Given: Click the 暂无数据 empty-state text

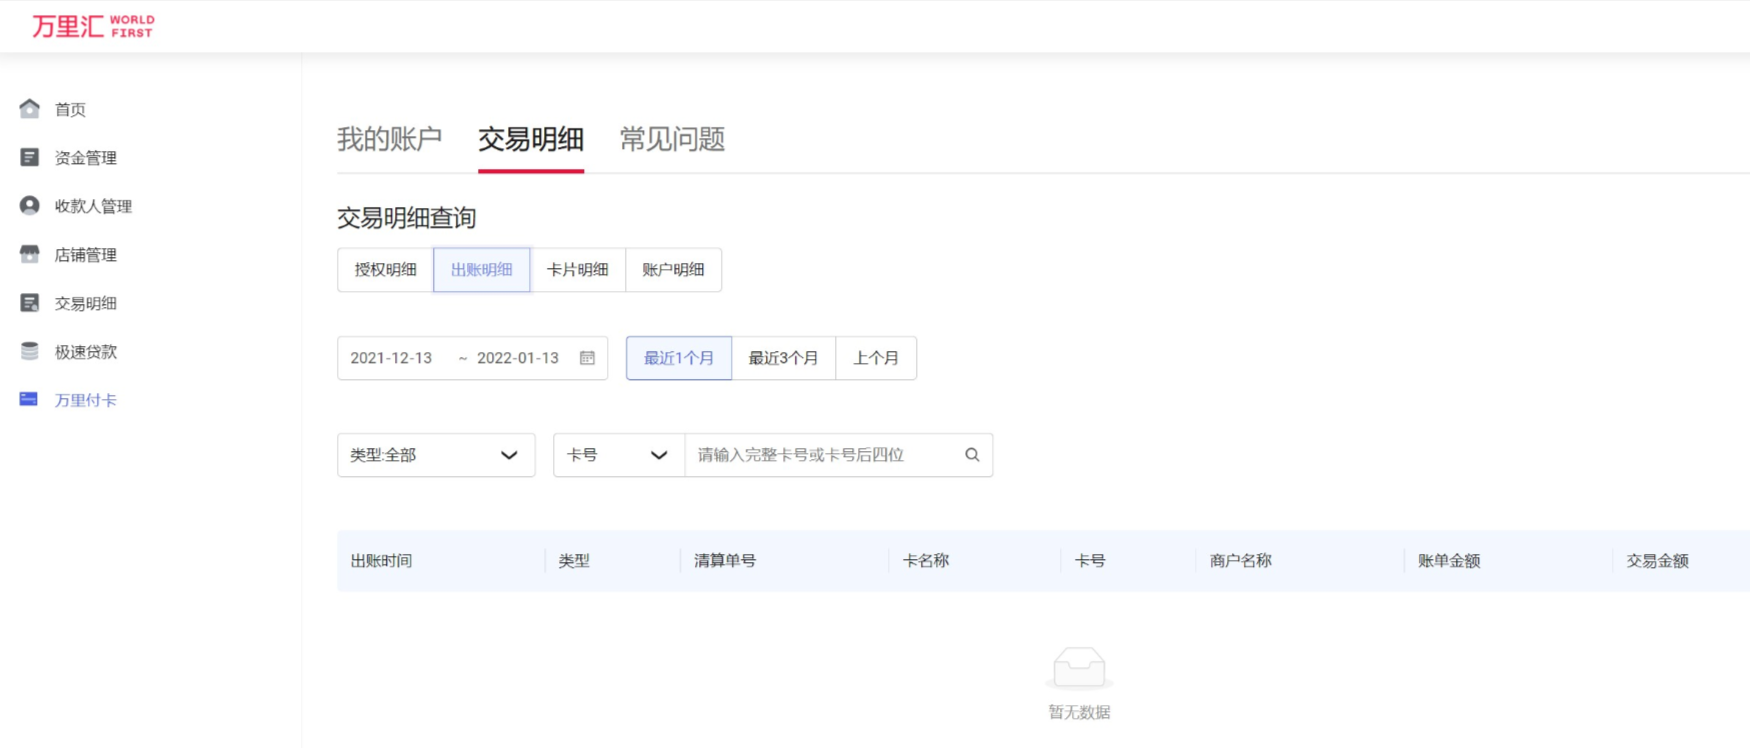Looking at the screenshot, I should point(1080,712).
